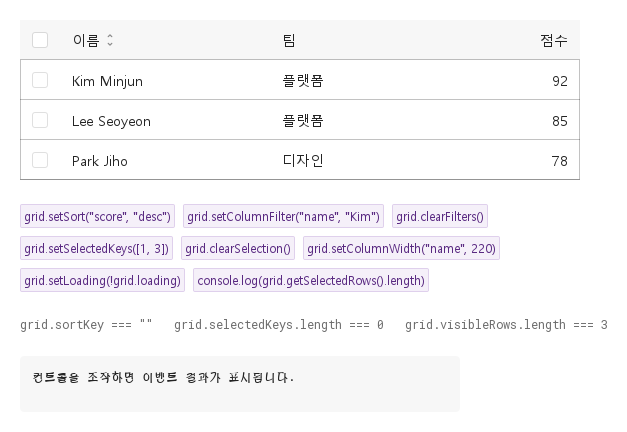Click the grid.selectedKeys.length === 0 status text
627x432 pixels.
(x=279, y=324)
